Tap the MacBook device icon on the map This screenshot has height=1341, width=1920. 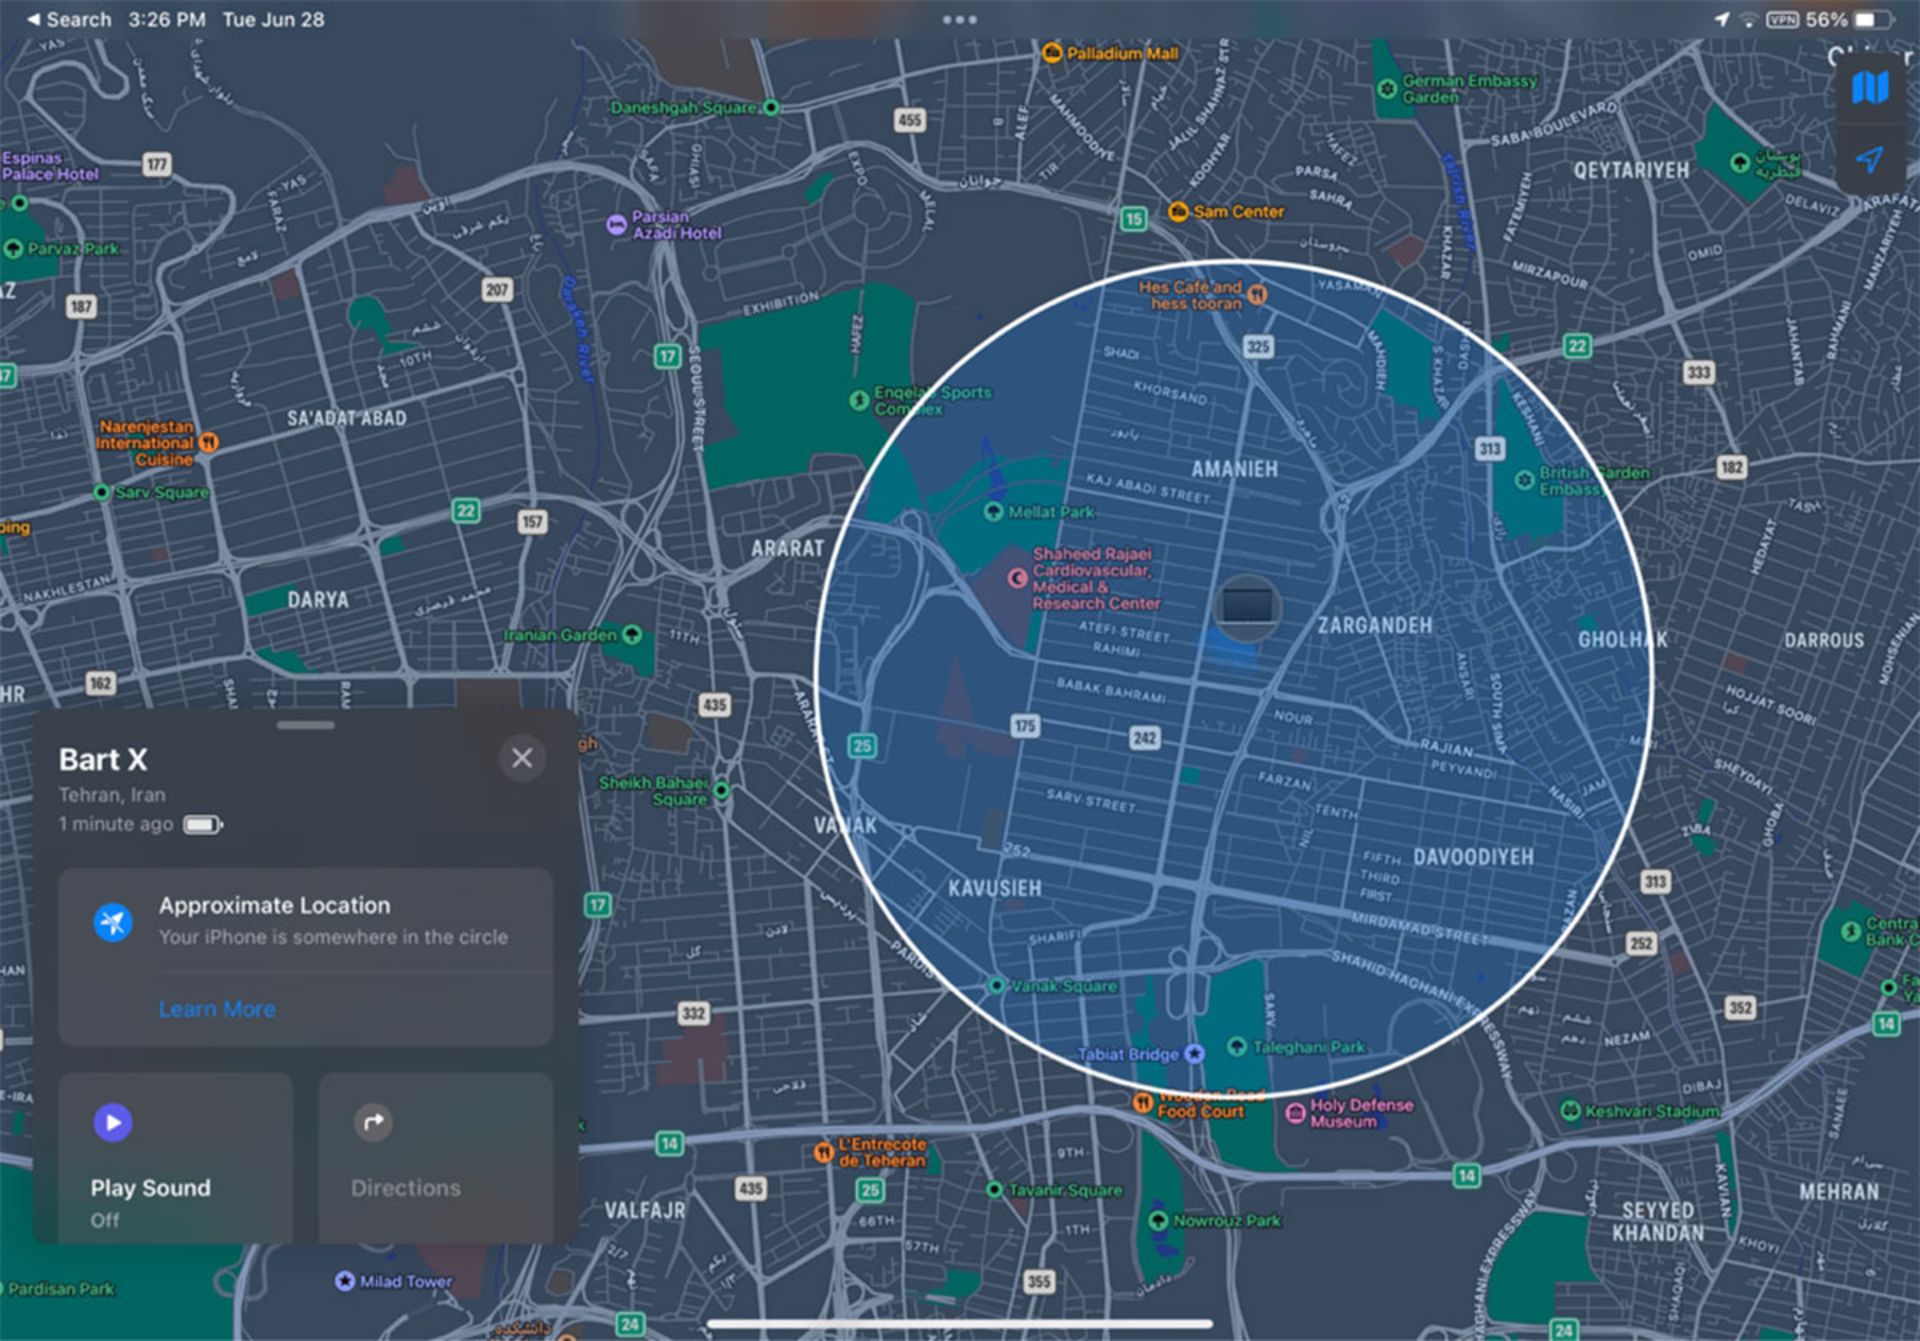(1247, 606)
